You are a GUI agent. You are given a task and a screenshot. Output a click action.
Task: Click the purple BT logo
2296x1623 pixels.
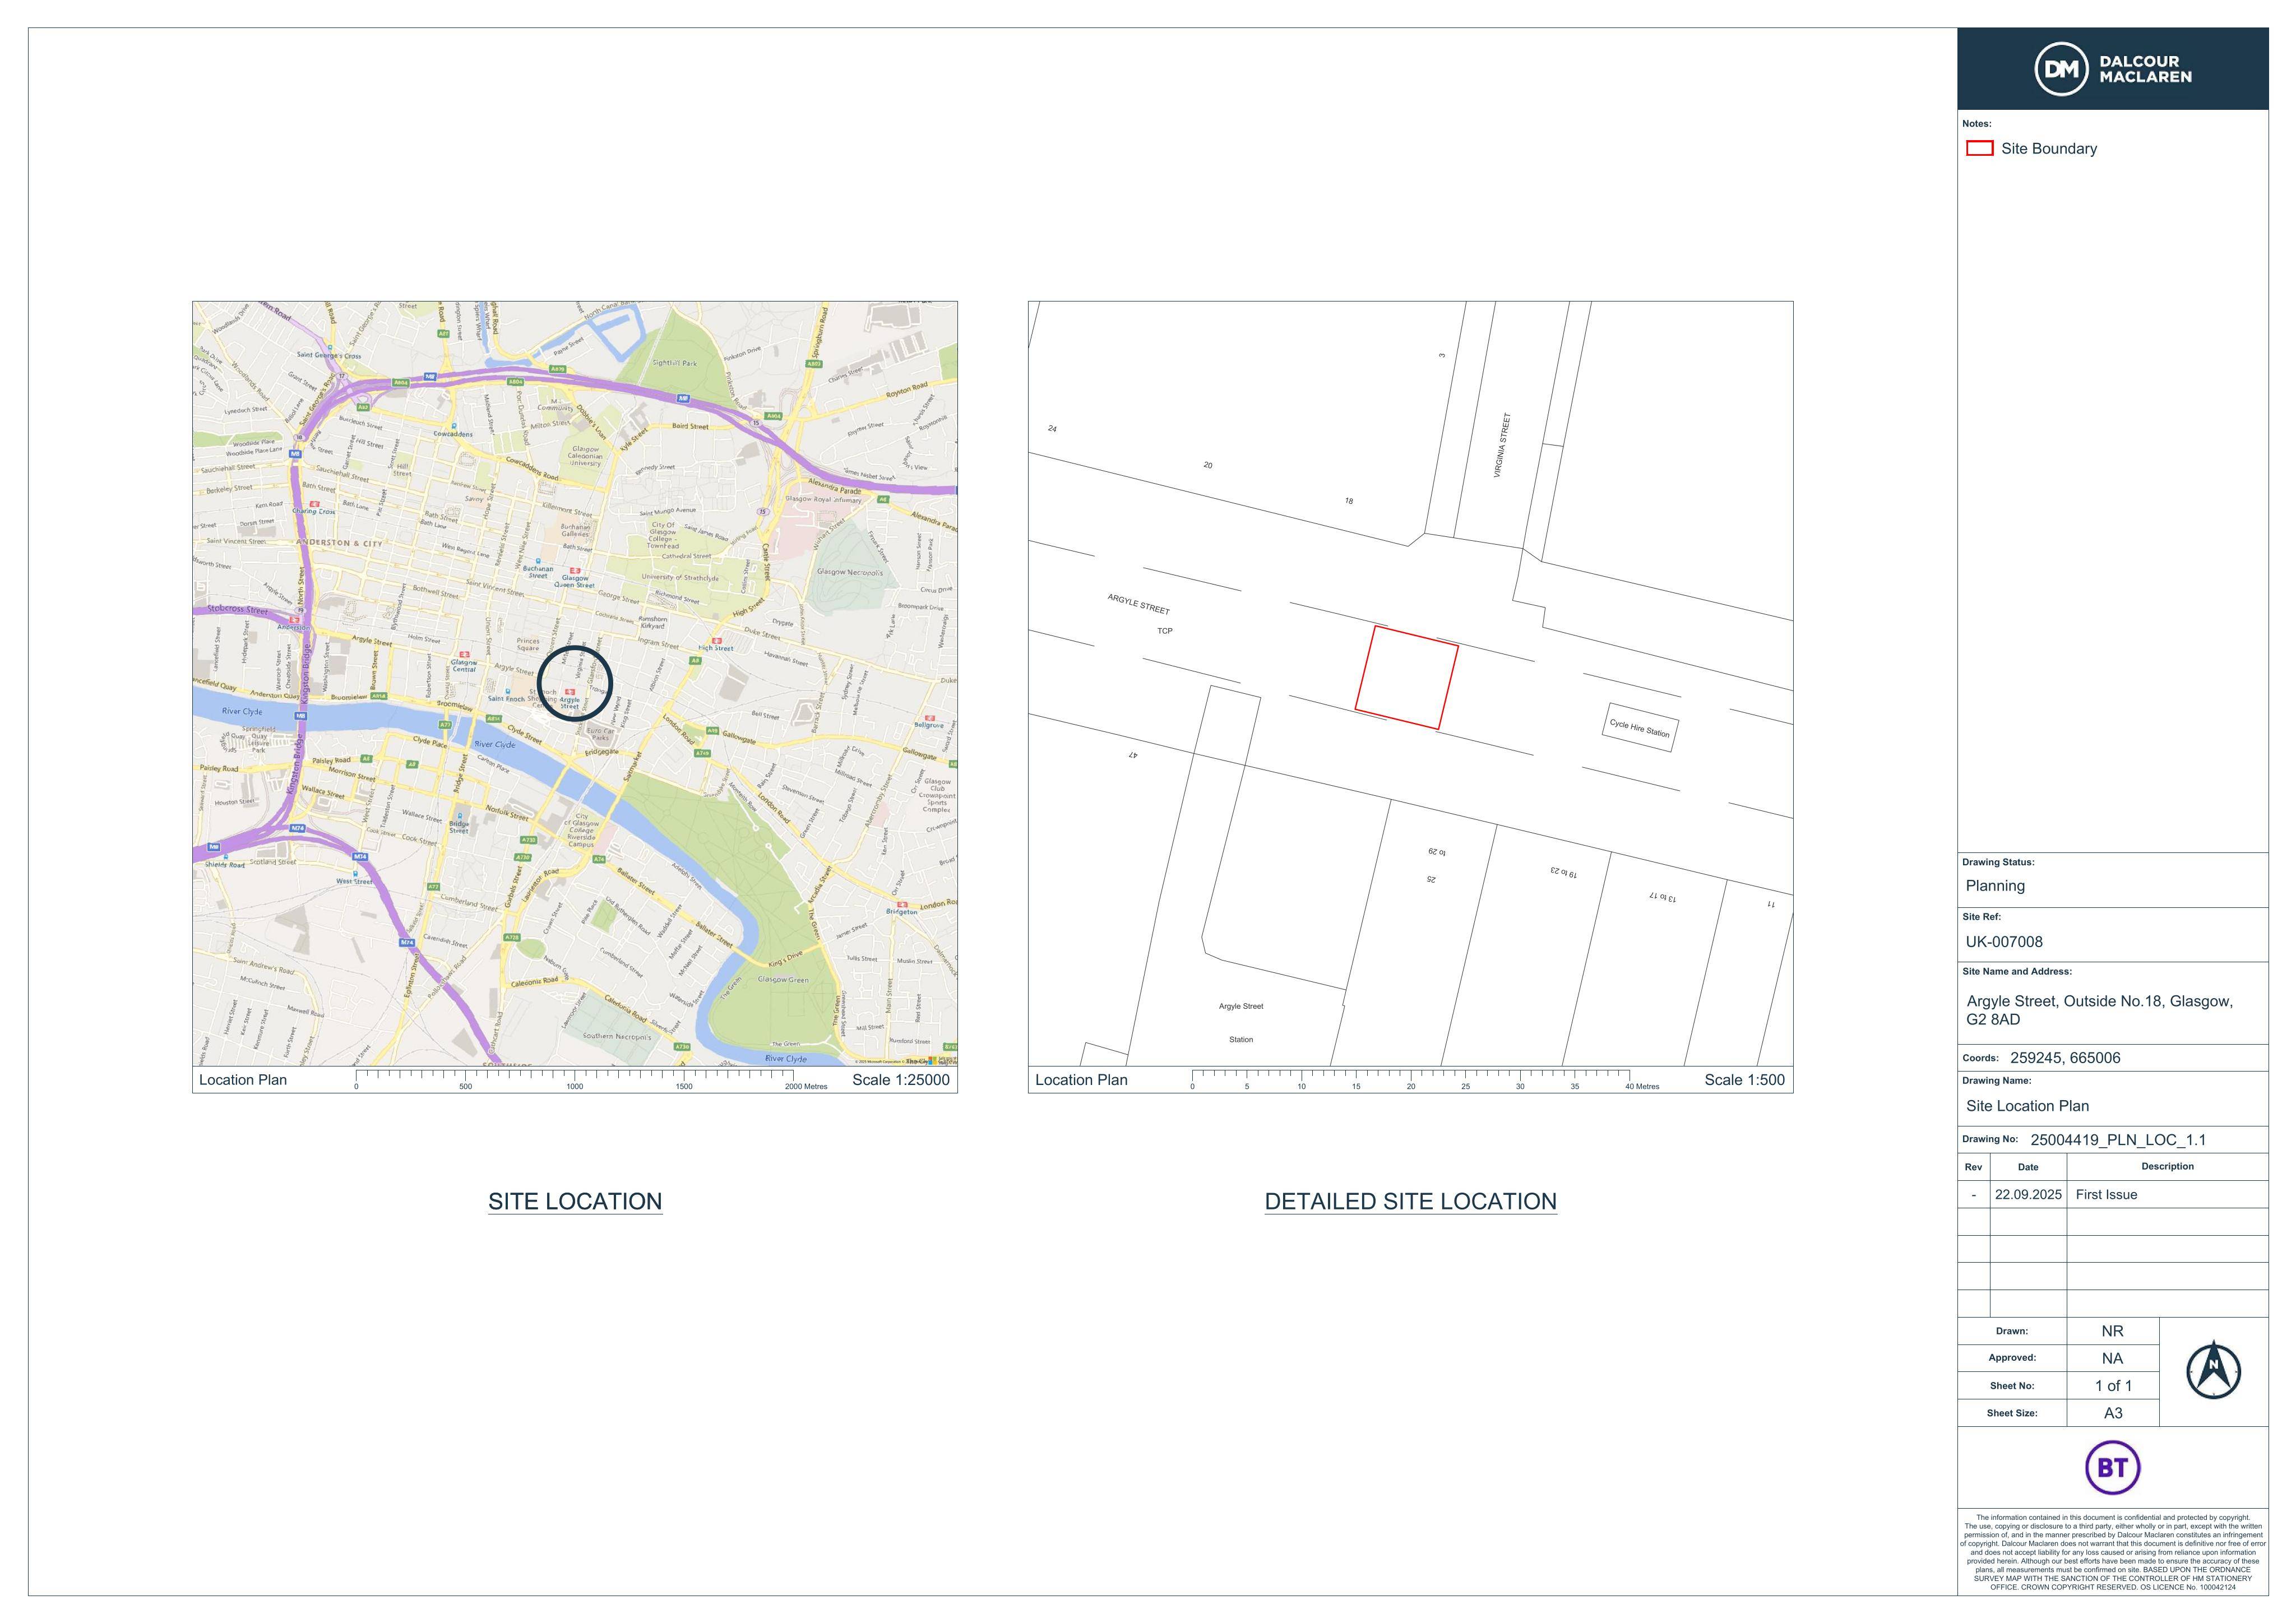pos(2112,1467)
